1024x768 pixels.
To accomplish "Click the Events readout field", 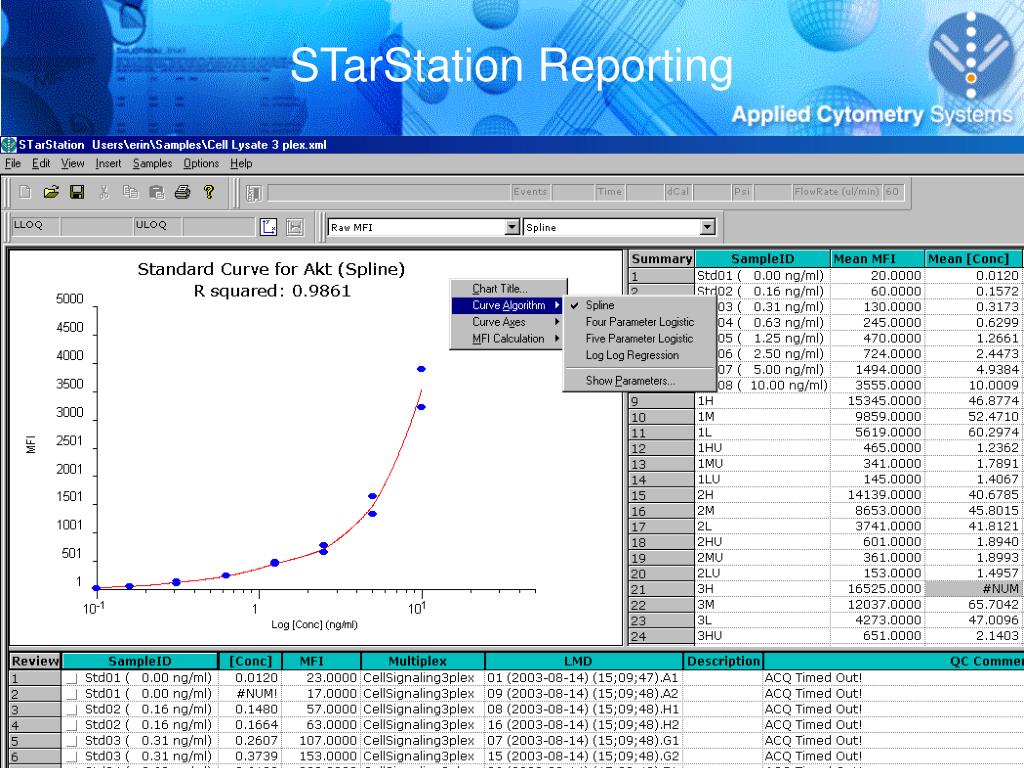I will tap(572, 192).
